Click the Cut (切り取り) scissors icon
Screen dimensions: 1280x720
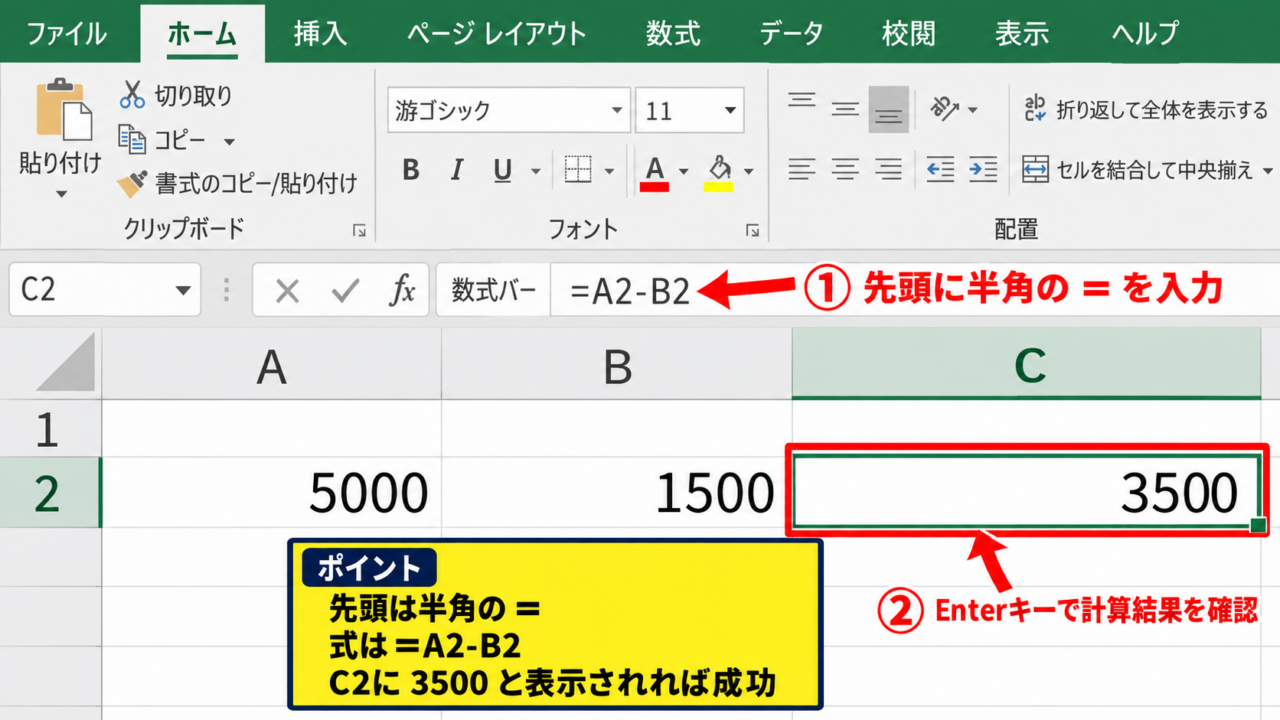(x=132, y=95)
